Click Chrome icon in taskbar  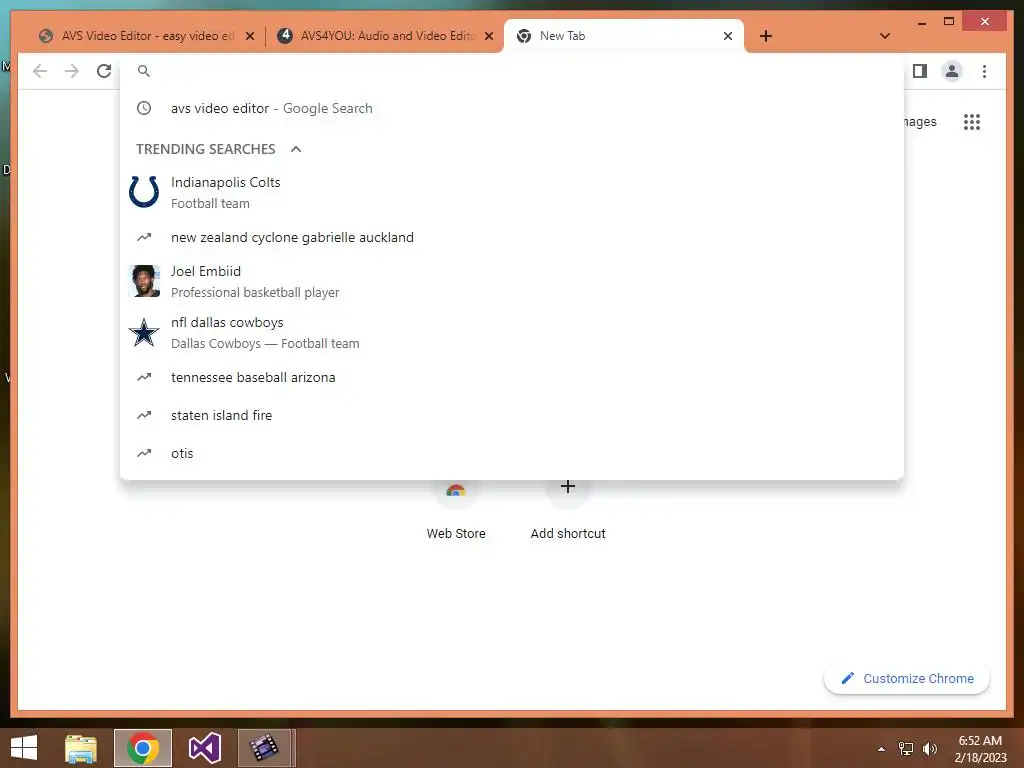coord(143,748)
